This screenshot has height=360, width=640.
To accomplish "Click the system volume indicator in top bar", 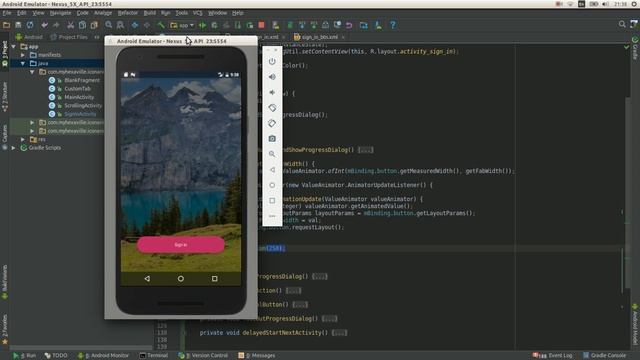I will [x=606, y=4].
